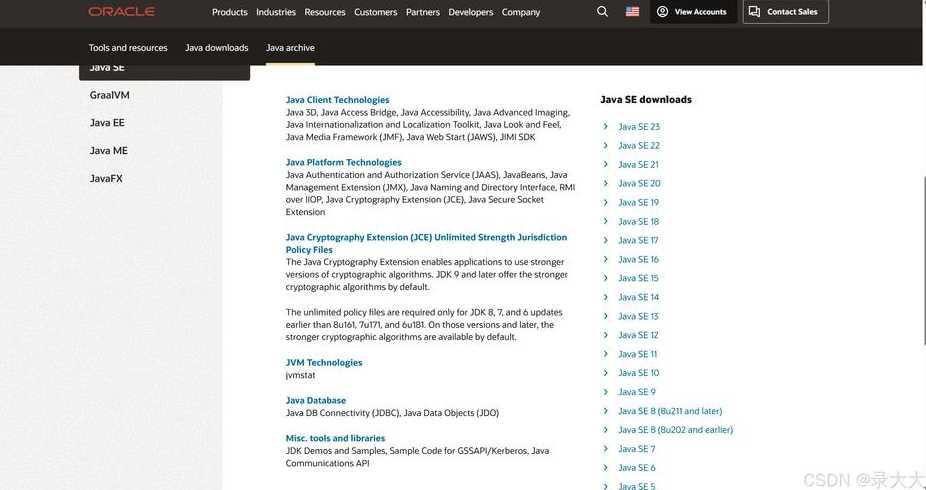Open the Java SE 13 download link

(x=638, y=316)
